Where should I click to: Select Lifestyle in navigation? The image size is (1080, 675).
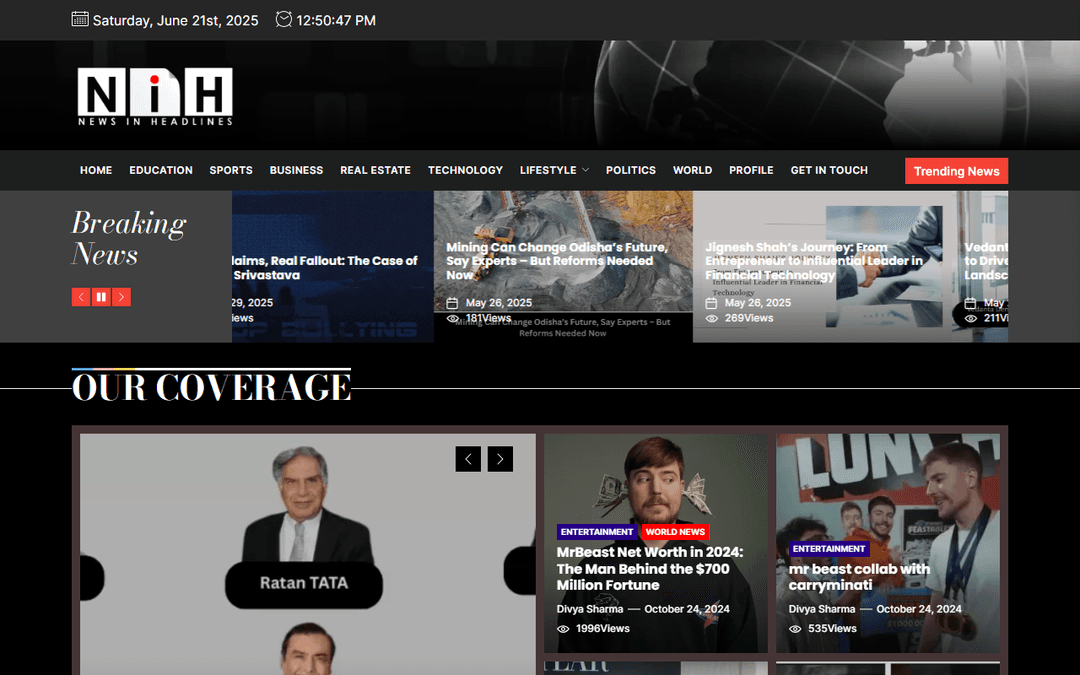tap(548, 170)
